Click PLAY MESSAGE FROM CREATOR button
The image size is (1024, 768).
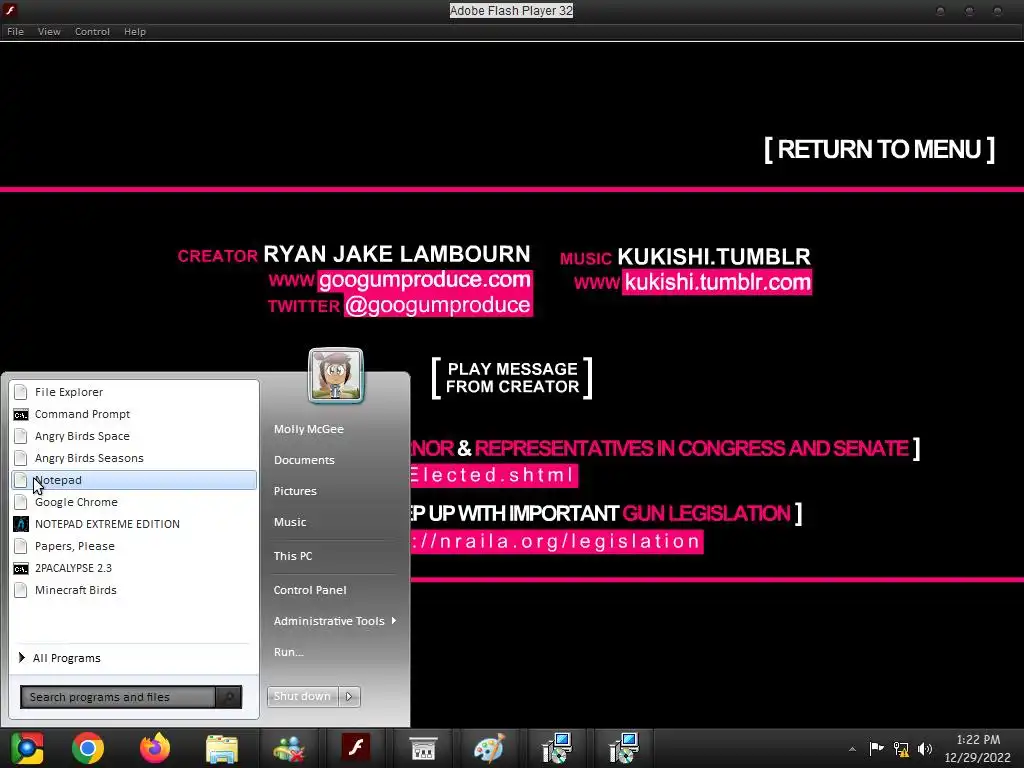(x=512, y=378)
